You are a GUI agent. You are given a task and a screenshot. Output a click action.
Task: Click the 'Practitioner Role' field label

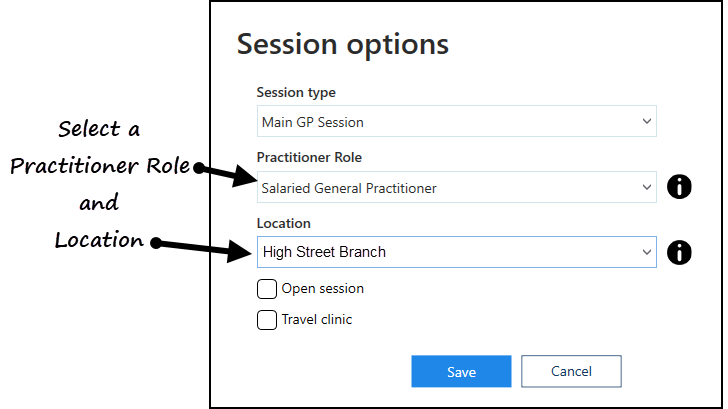(x=309, y=157)
